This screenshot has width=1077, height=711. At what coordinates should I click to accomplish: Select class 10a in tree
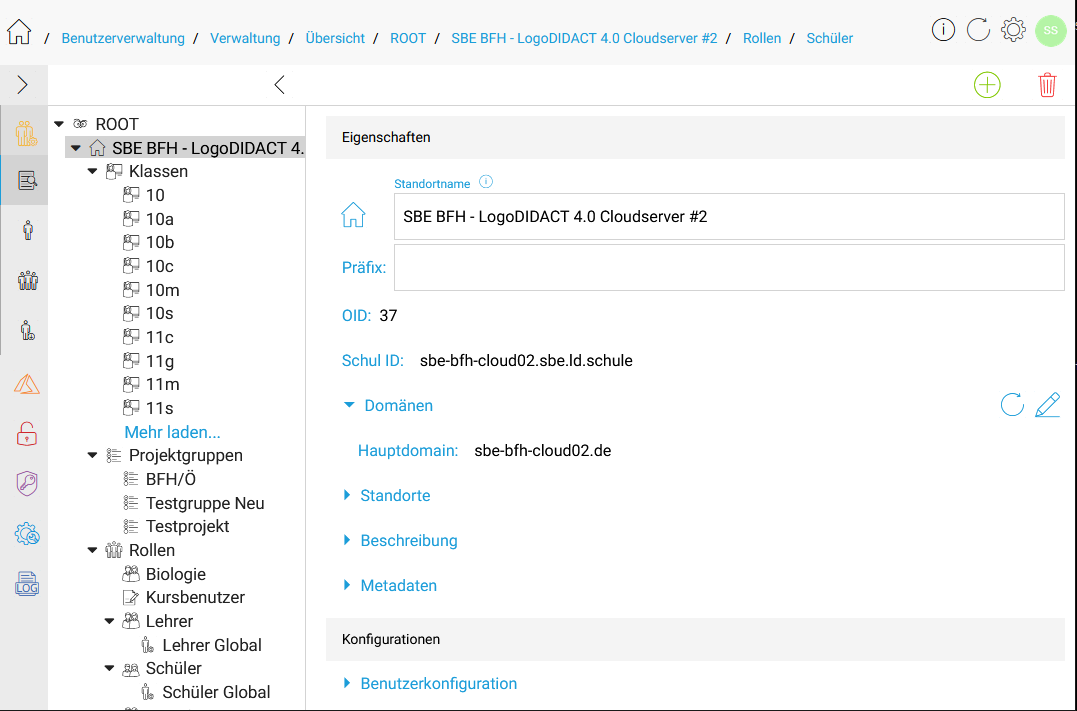coord(159,219)
